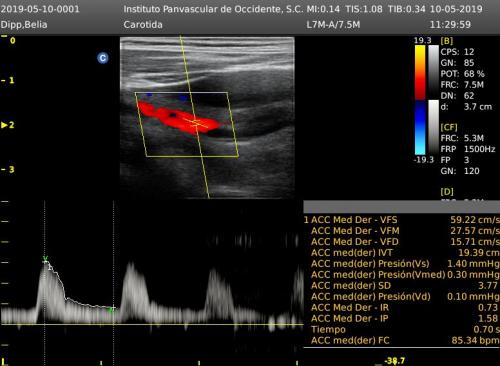Select the [CF] color flow parameter header
The image size is (500, 366).
449,127
